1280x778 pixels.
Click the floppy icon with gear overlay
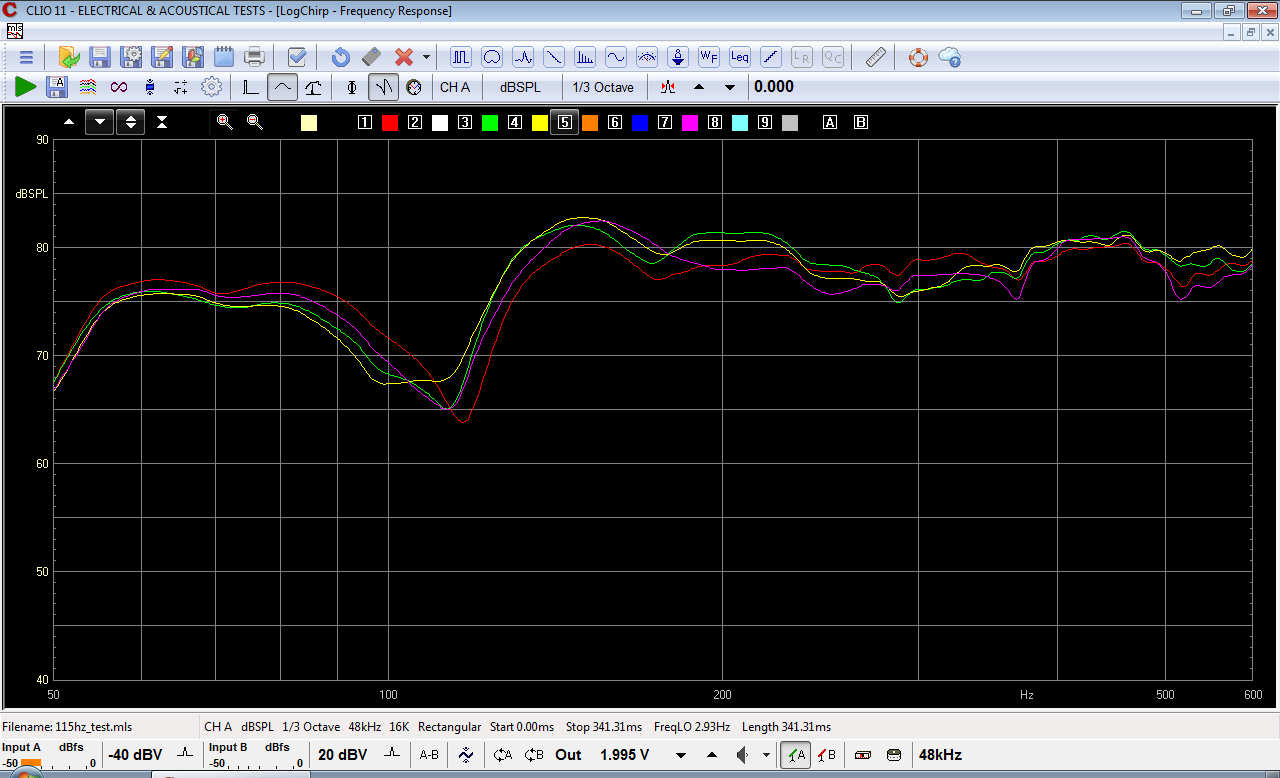tap(131, 57)
